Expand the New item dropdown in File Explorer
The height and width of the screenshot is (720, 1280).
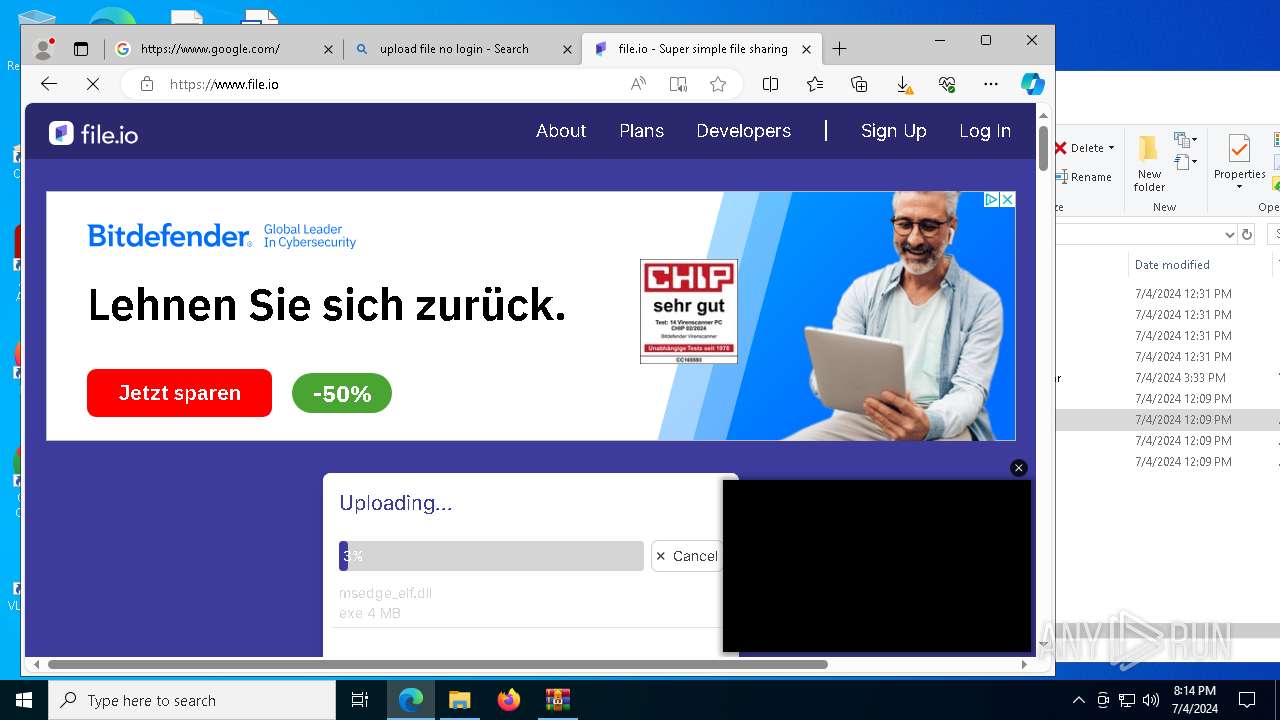point(1186,141)
